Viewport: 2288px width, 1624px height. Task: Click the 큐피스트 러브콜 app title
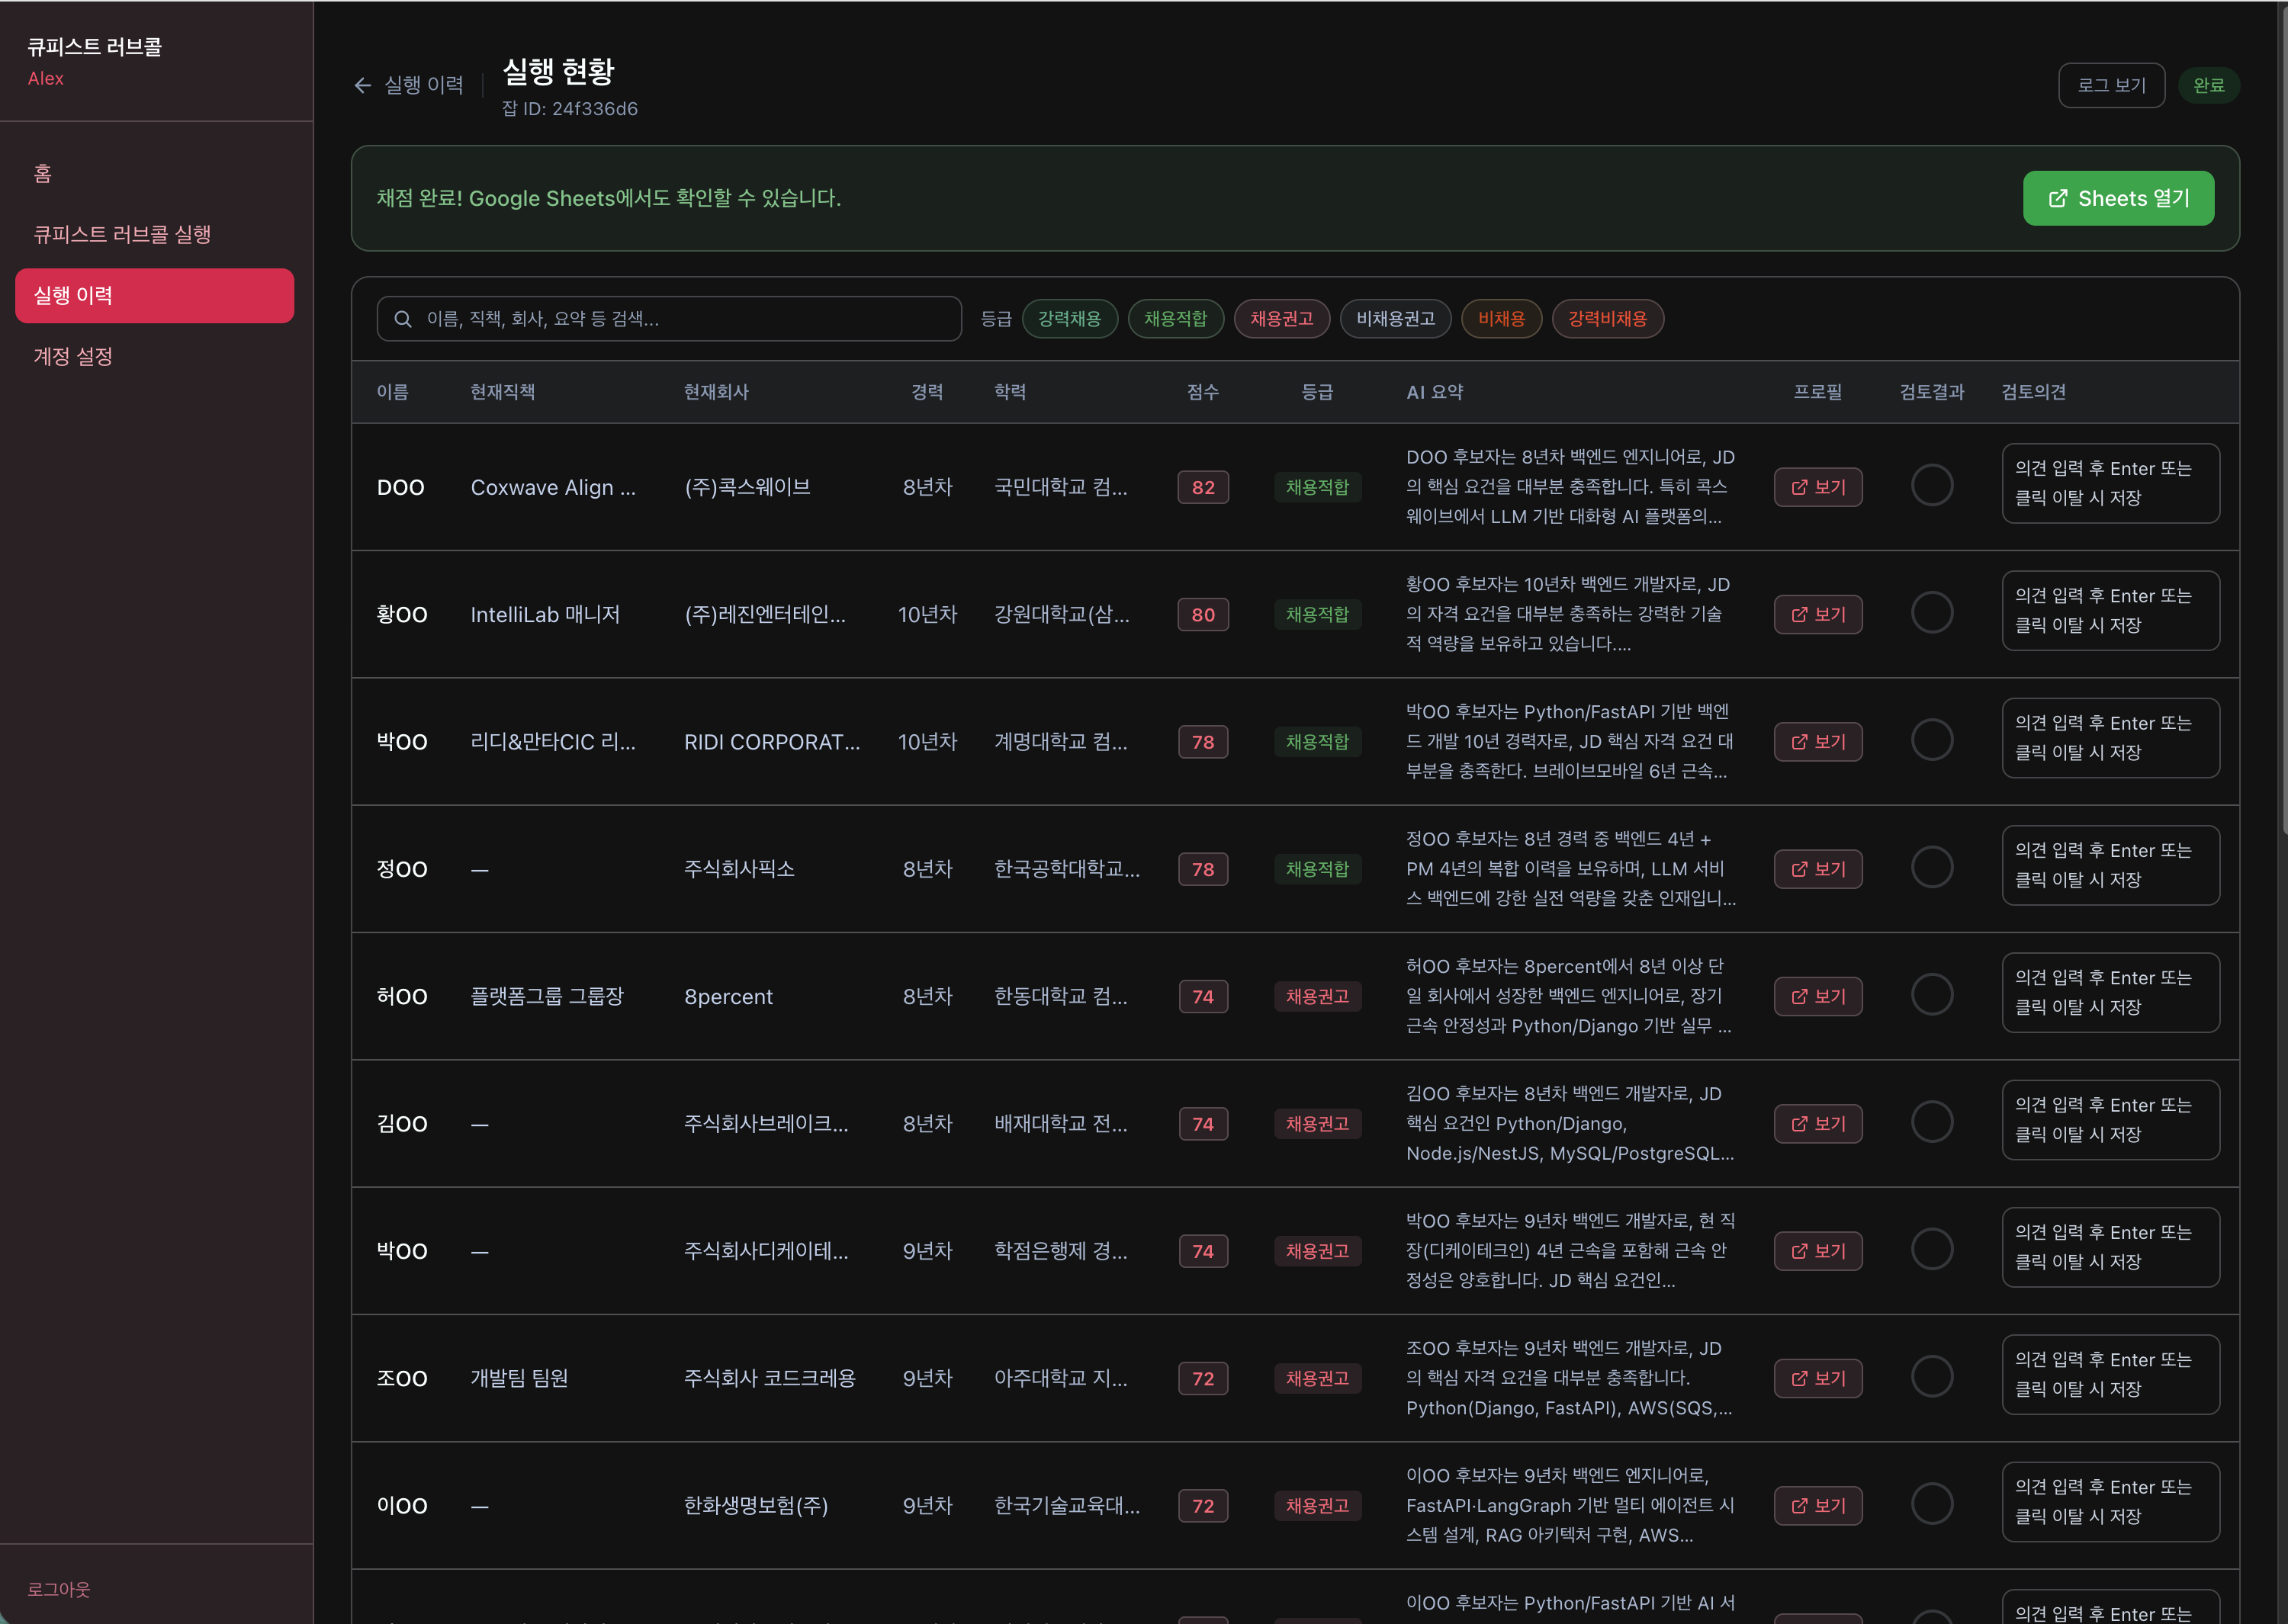[94, 47]
